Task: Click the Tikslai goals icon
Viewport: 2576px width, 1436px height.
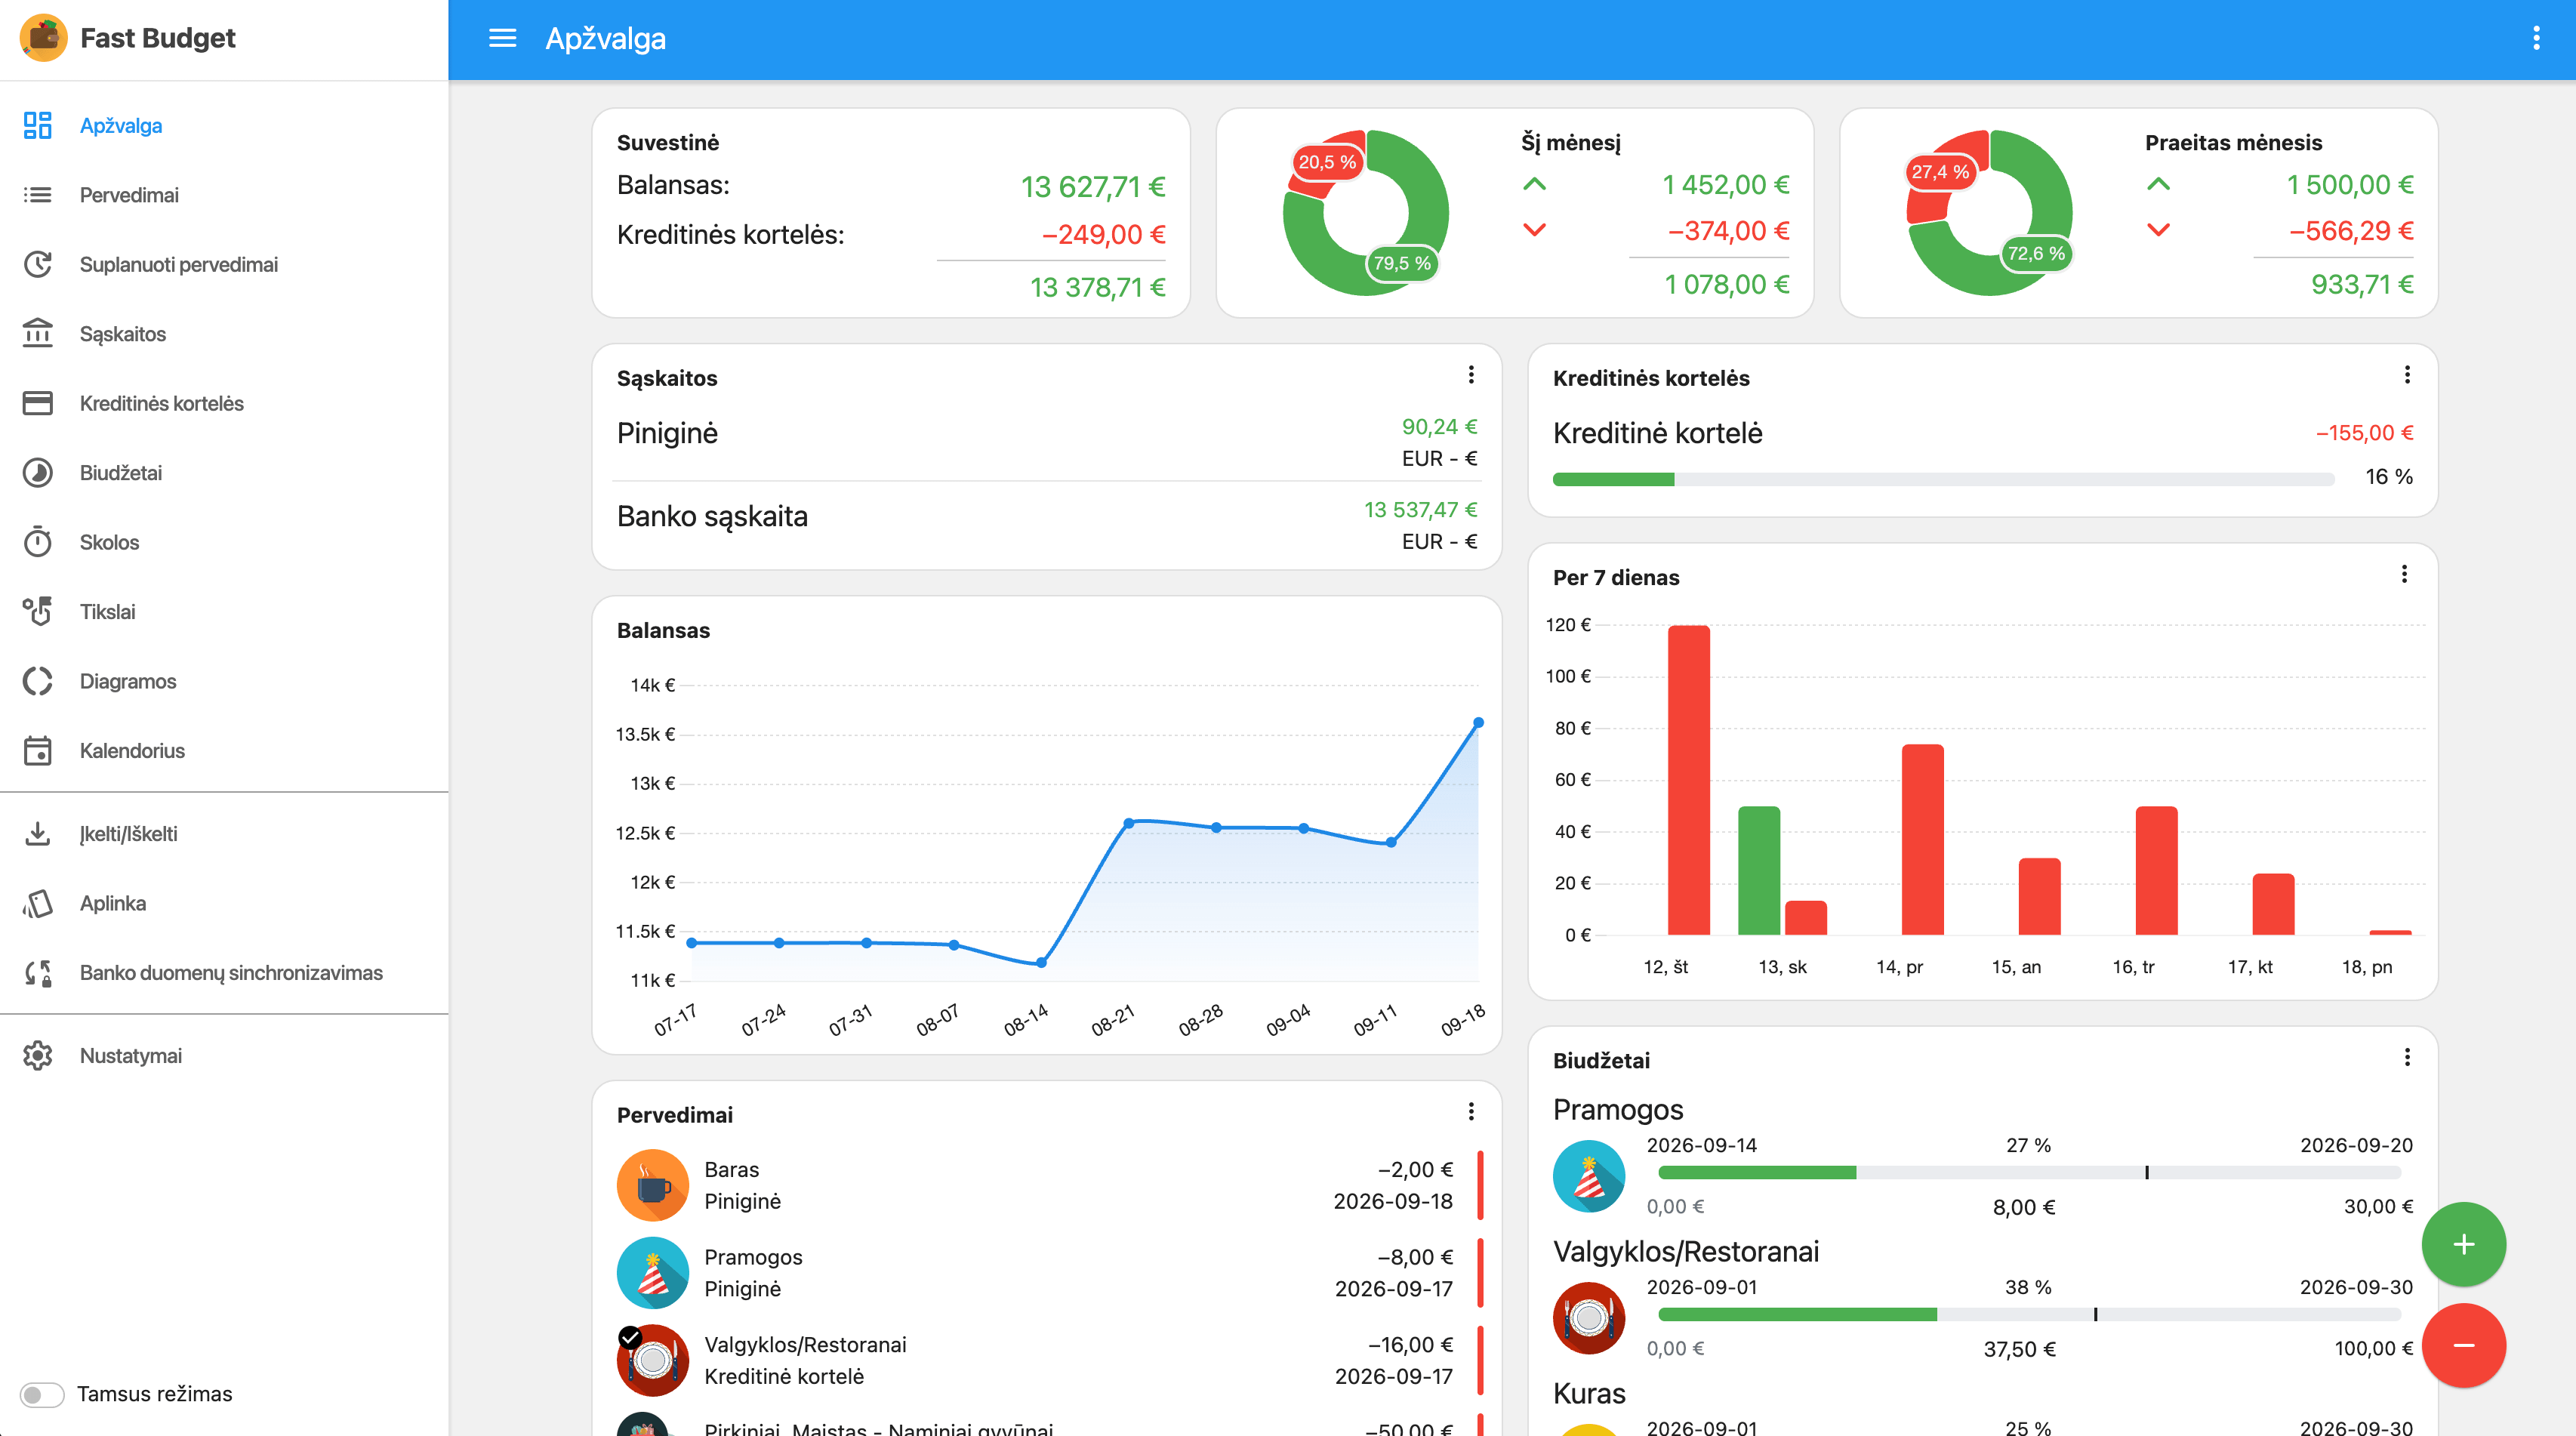Action: (x=38, y=611)
